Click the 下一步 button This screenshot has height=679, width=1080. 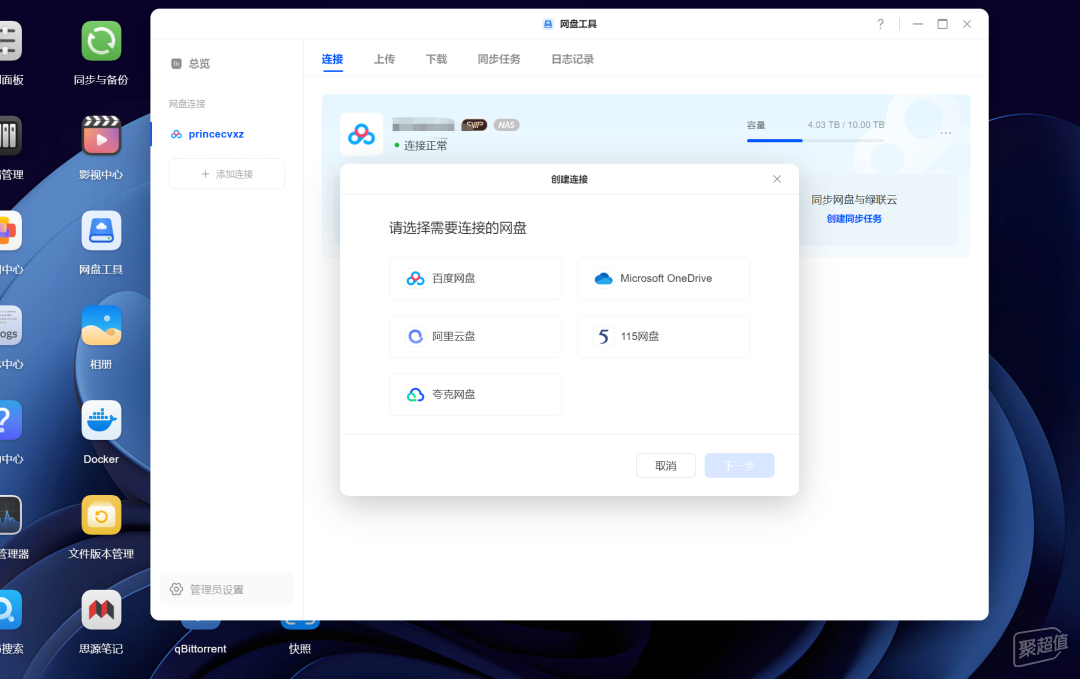tap(739, 466)
